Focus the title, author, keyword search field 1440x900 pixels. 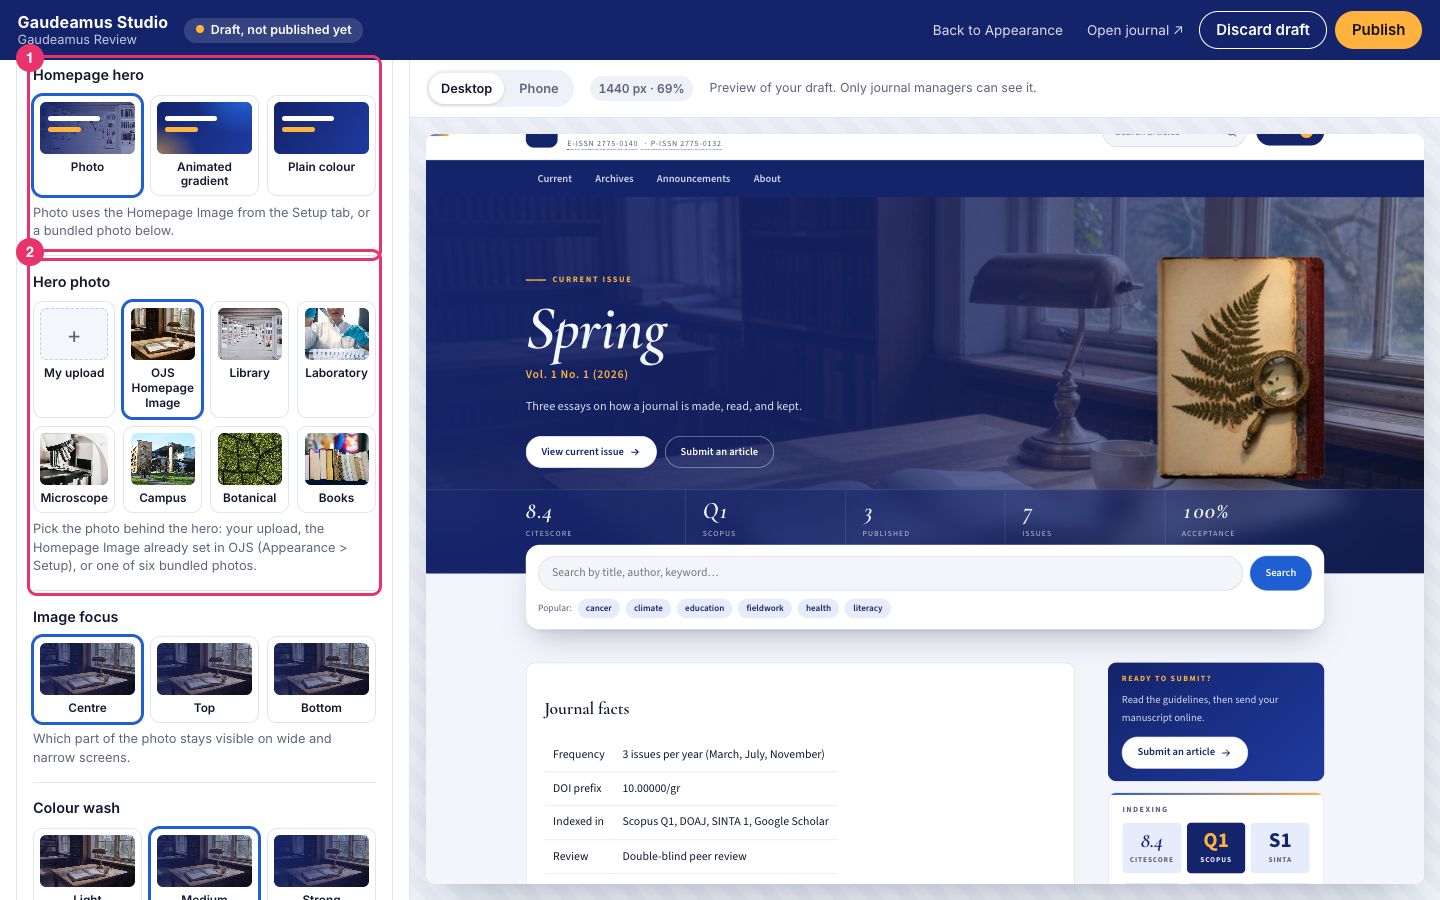pyautogui.click(x=890, y=573)
